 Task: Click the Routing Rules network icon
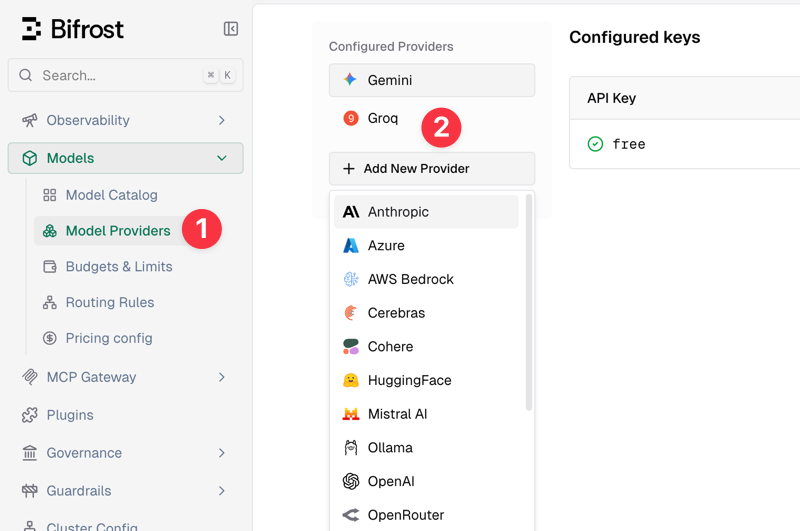click(49, 302)
